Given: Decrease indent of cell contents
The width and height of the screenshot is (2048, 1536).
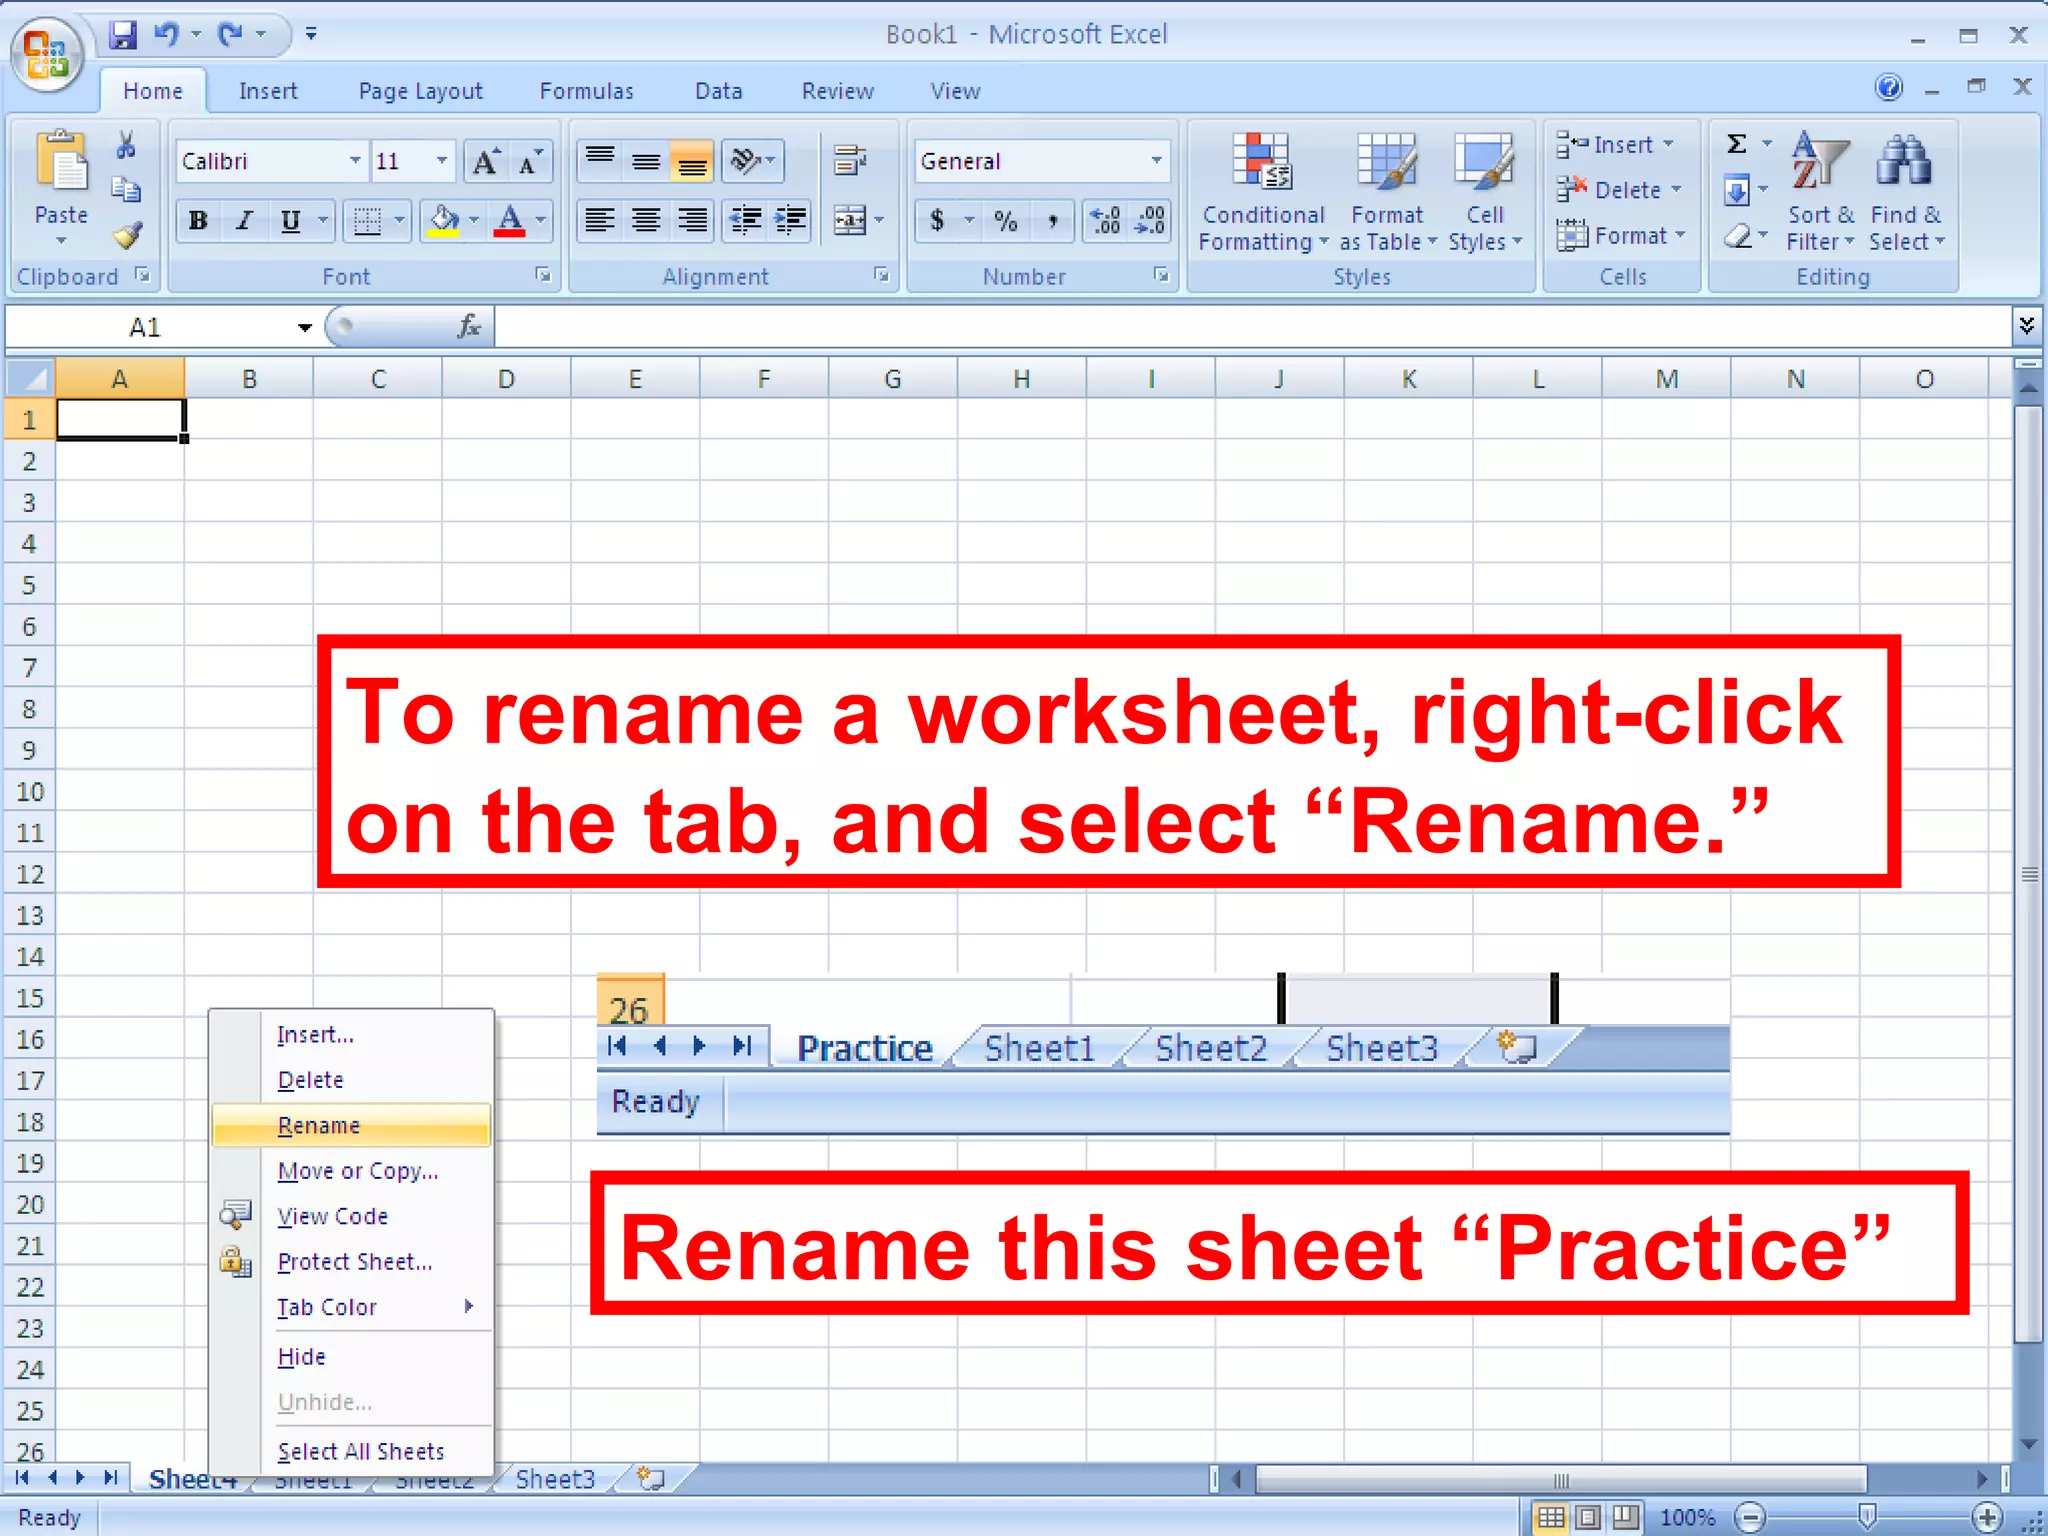Looking at the screenshot, I should tap(746, 221).
